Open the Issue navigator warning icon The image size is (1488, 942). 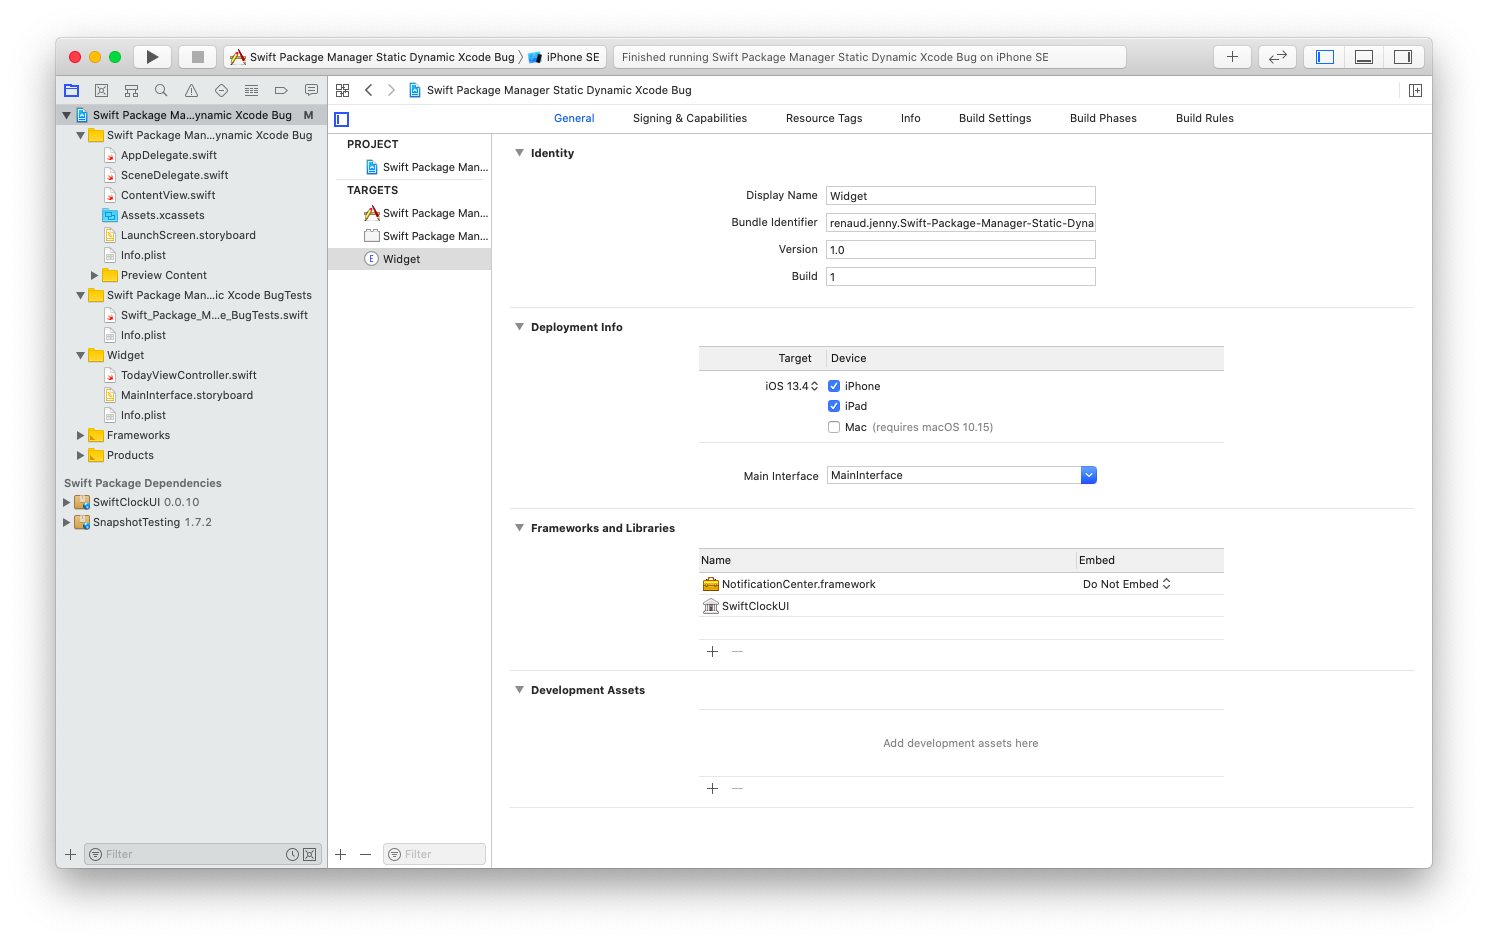point(191,90)
